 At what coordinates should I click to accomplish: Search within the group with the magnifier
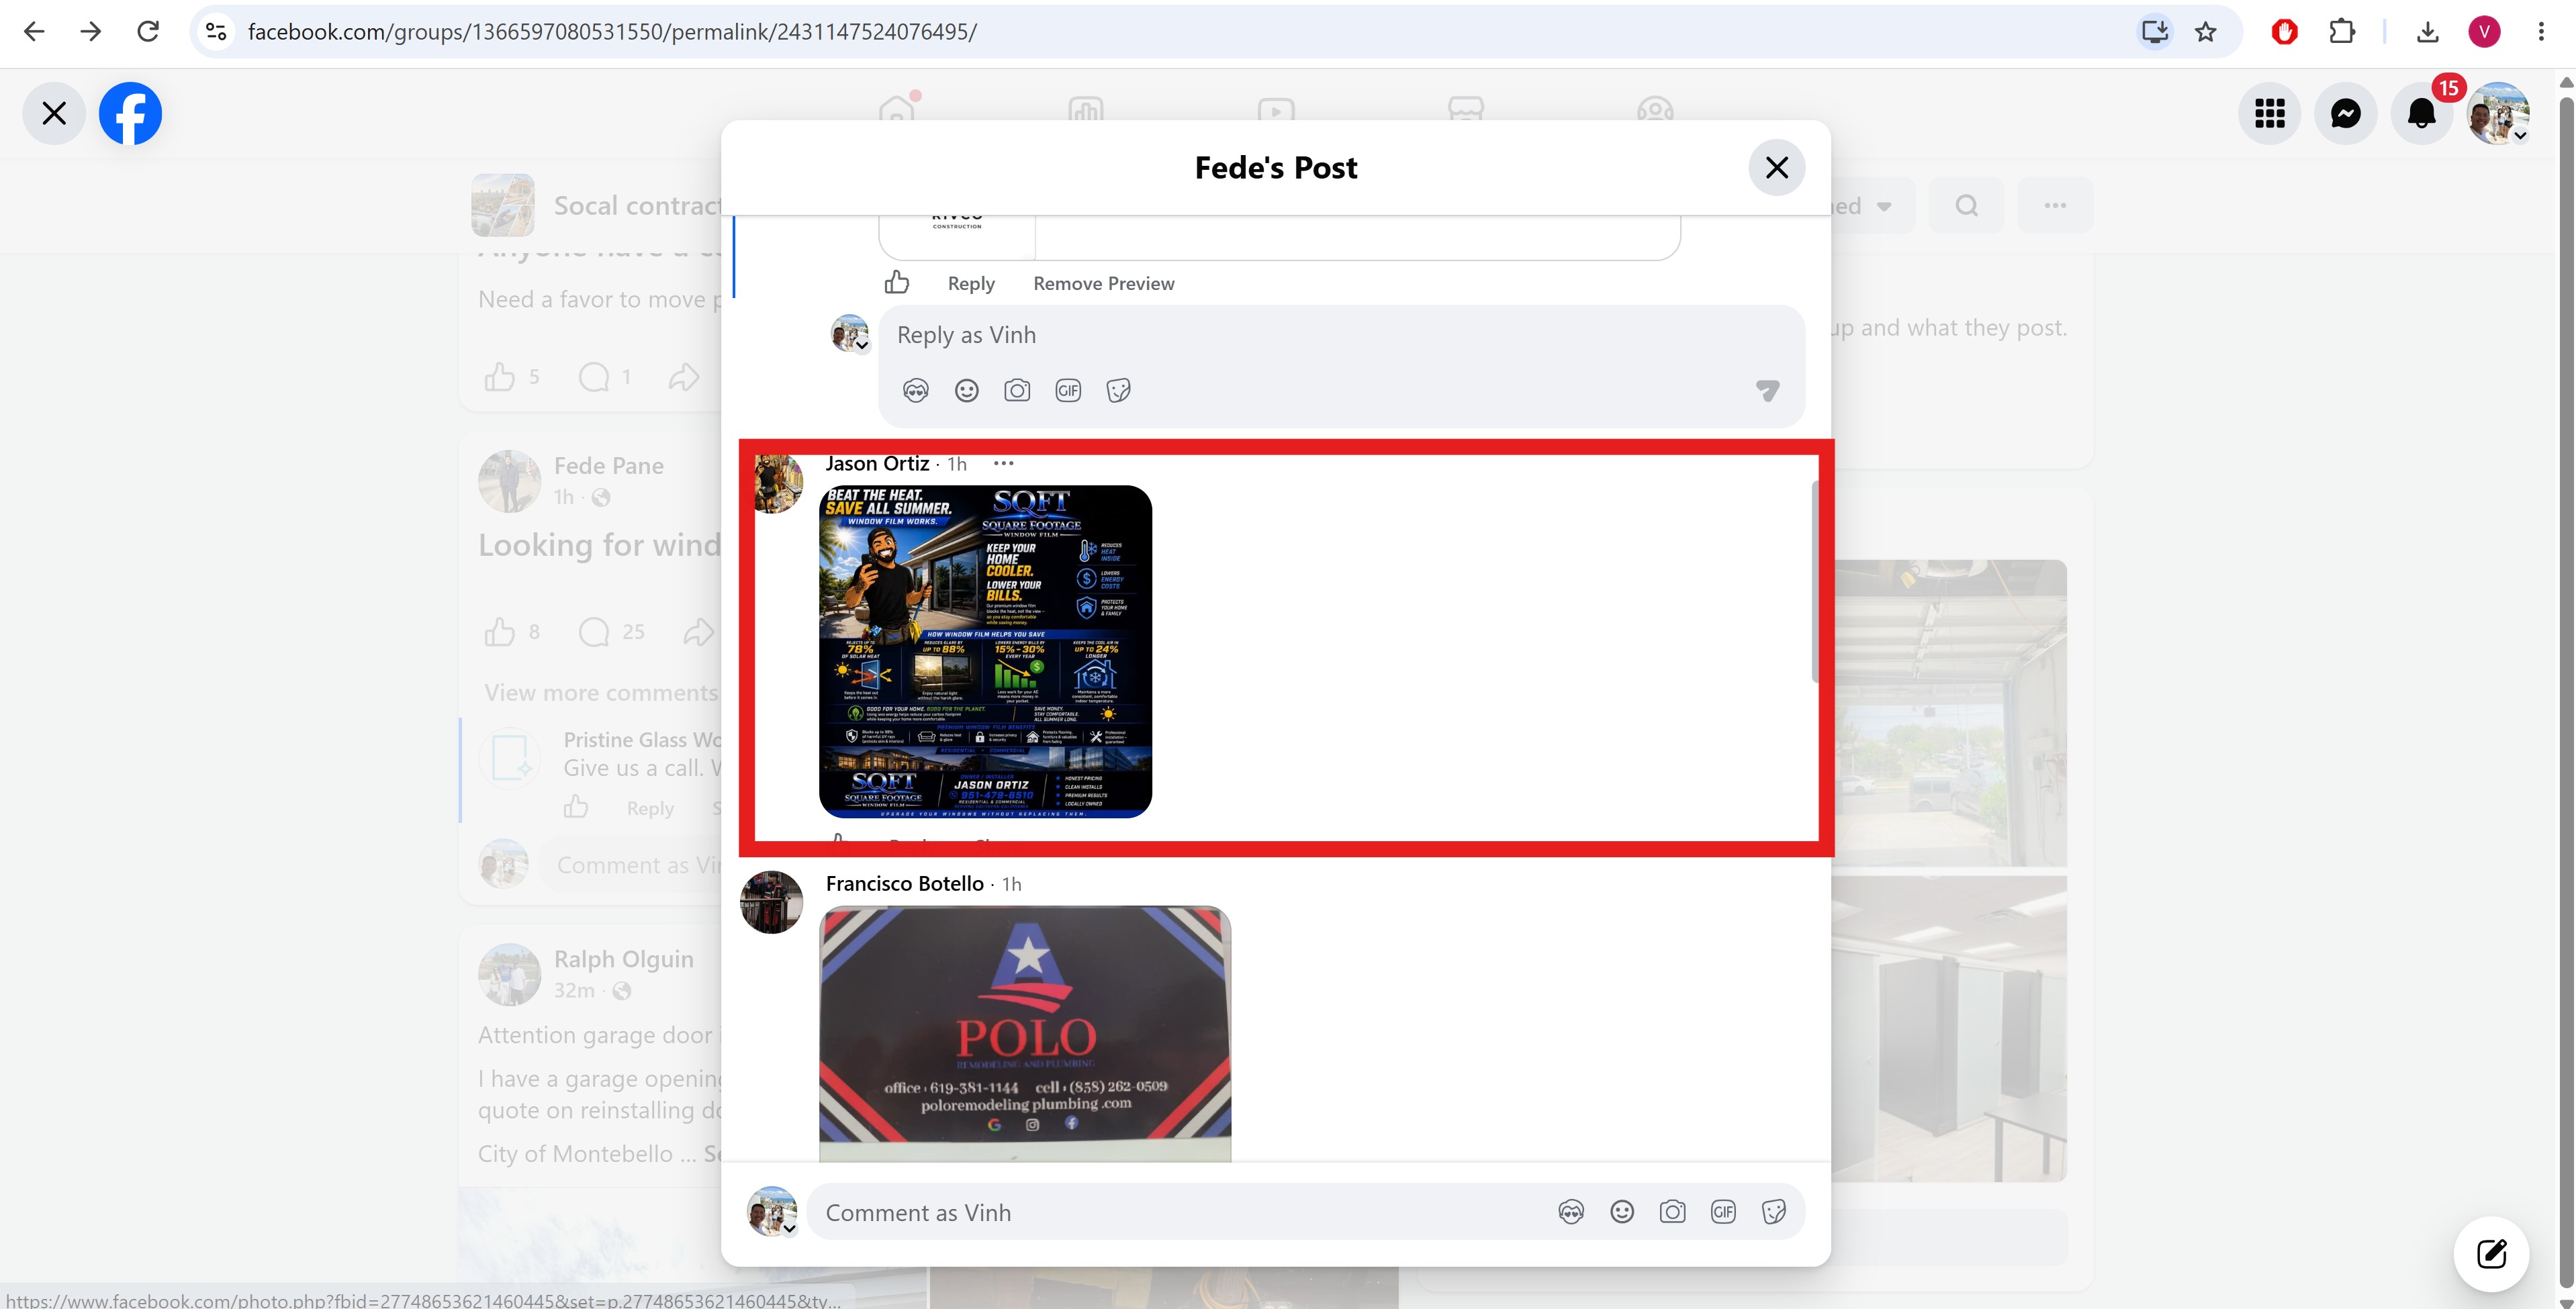pyautogui.click(x=1966, y=205)
